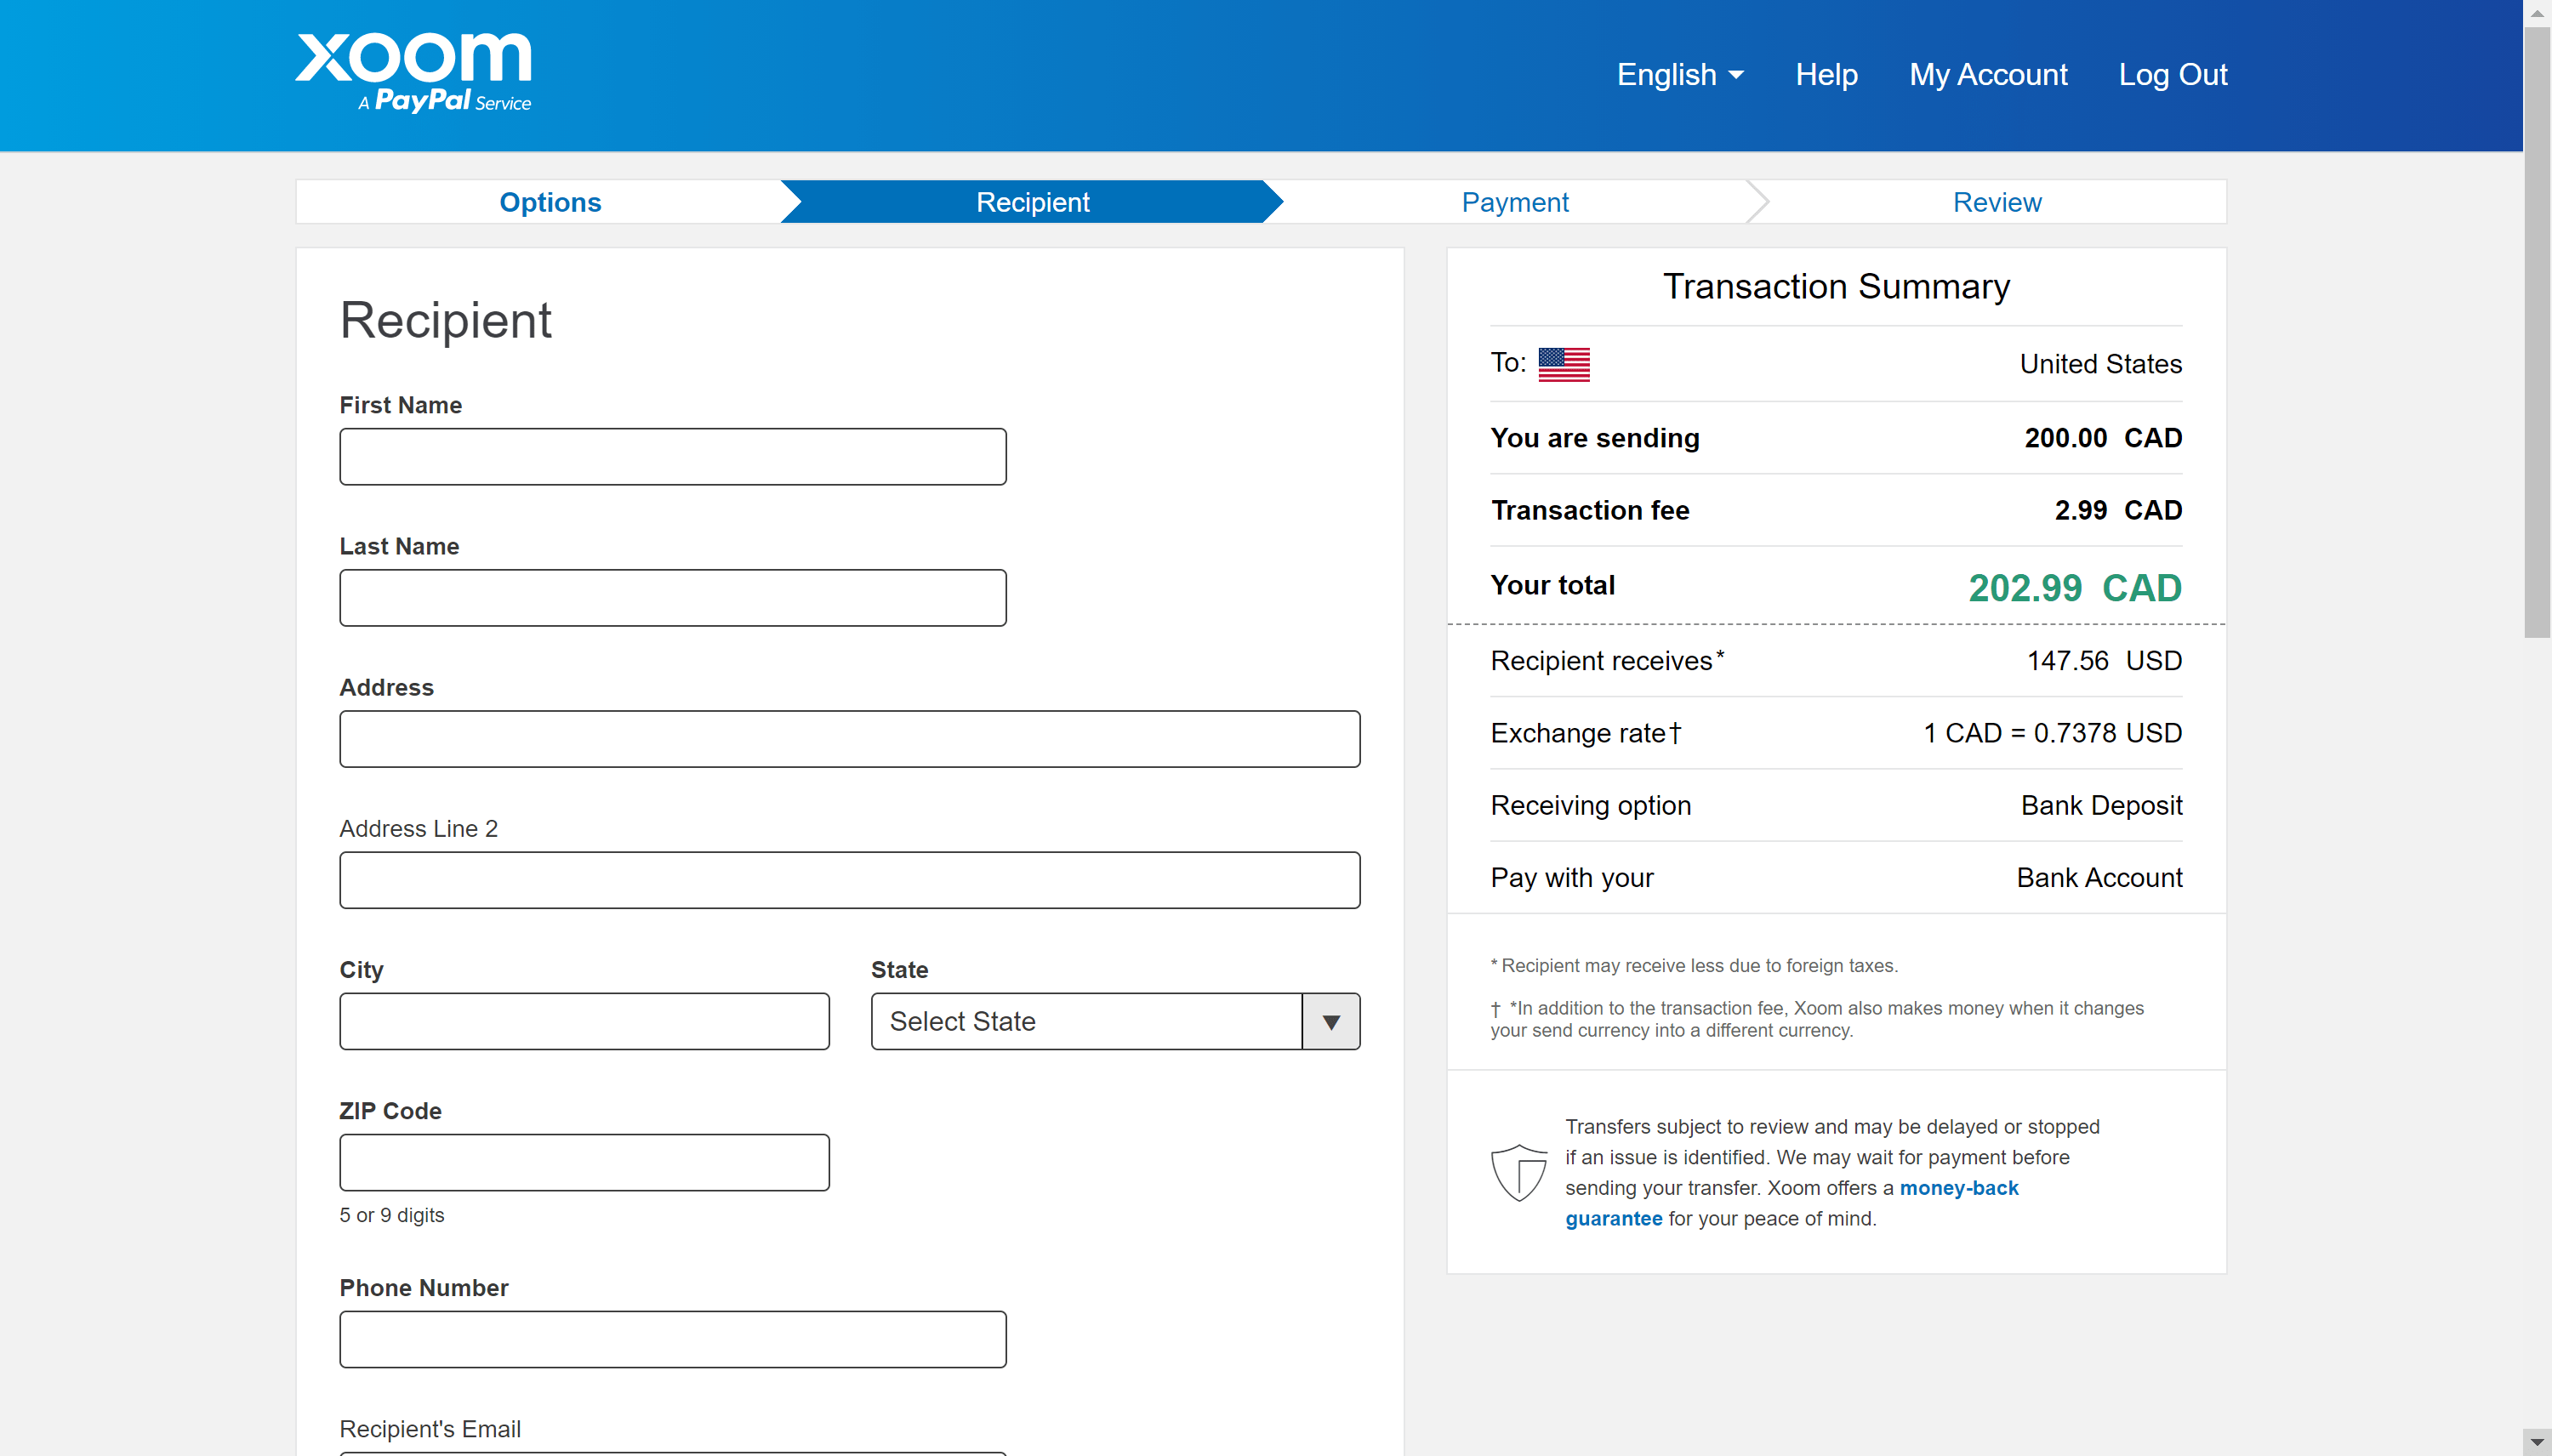Click Log Out
This screenshot has width=2552, height=1456.
click(x=2172, y=74)
